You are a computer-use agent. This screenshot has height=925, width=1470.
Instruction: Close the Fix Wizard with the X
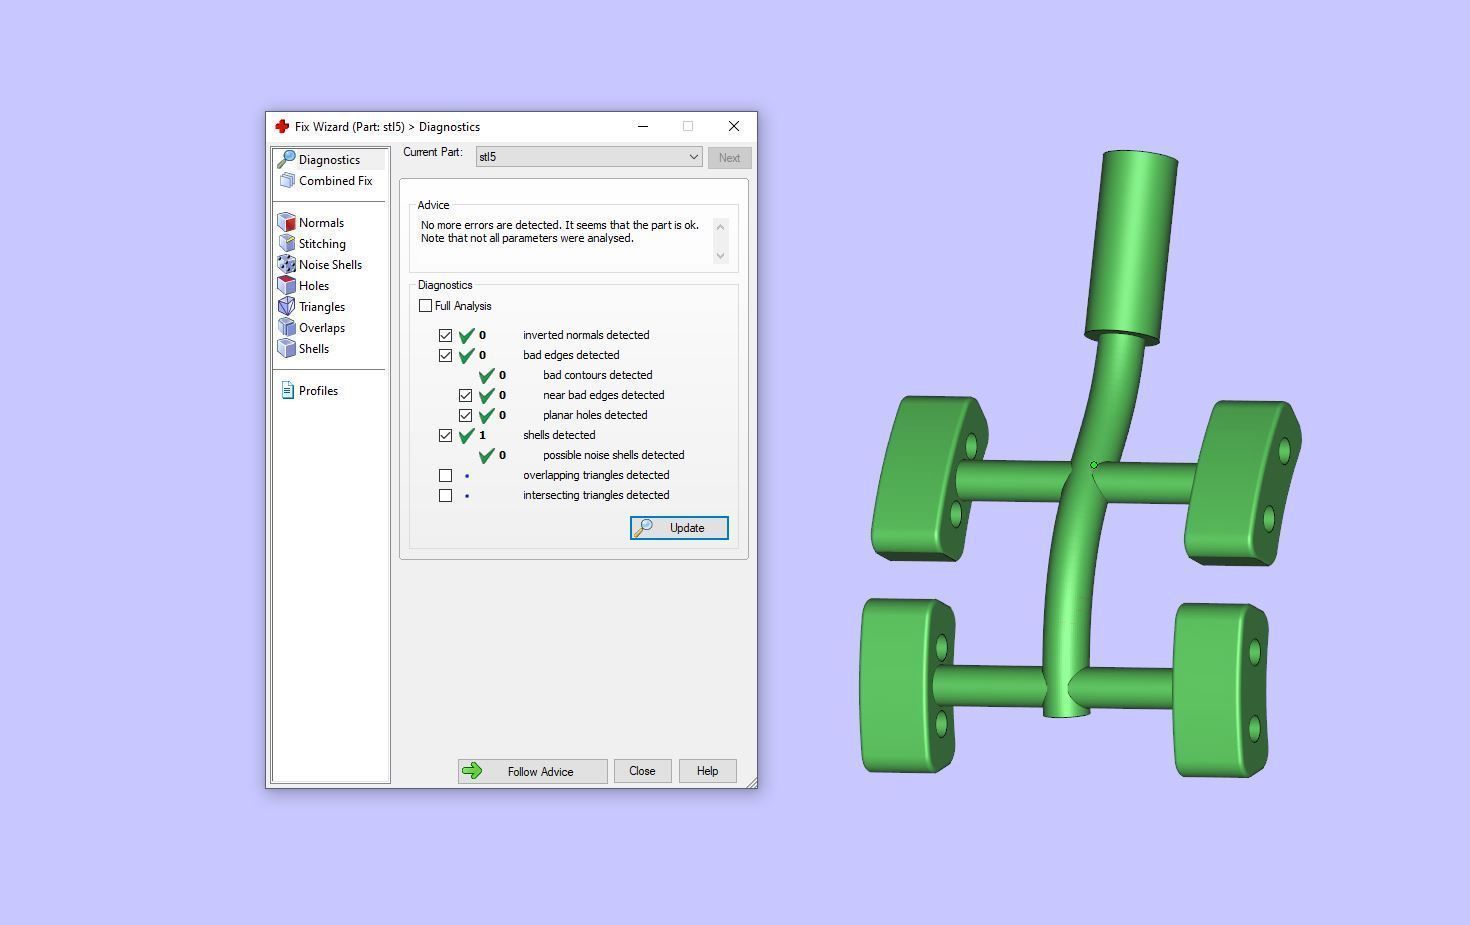tap(734, 126)
